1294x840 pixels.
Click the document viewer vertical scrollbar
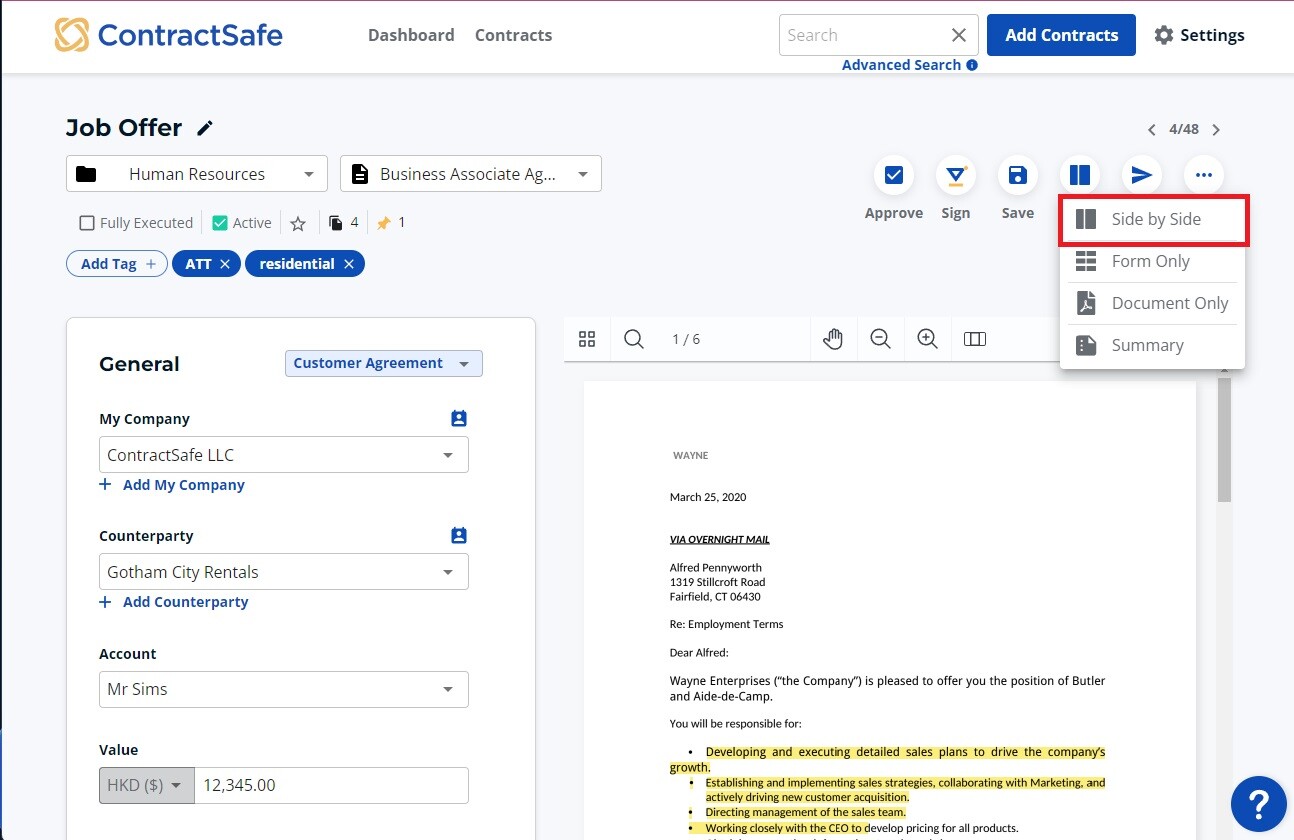coord(1224,441)
